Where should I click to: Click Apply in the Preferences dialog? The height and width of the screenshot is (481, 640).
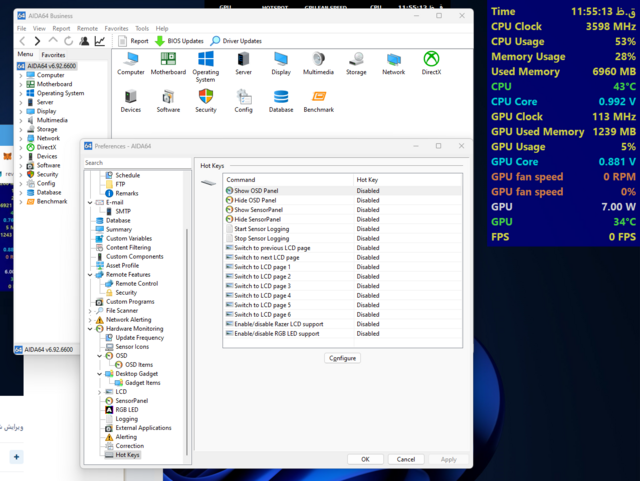(x=448, y=459)
